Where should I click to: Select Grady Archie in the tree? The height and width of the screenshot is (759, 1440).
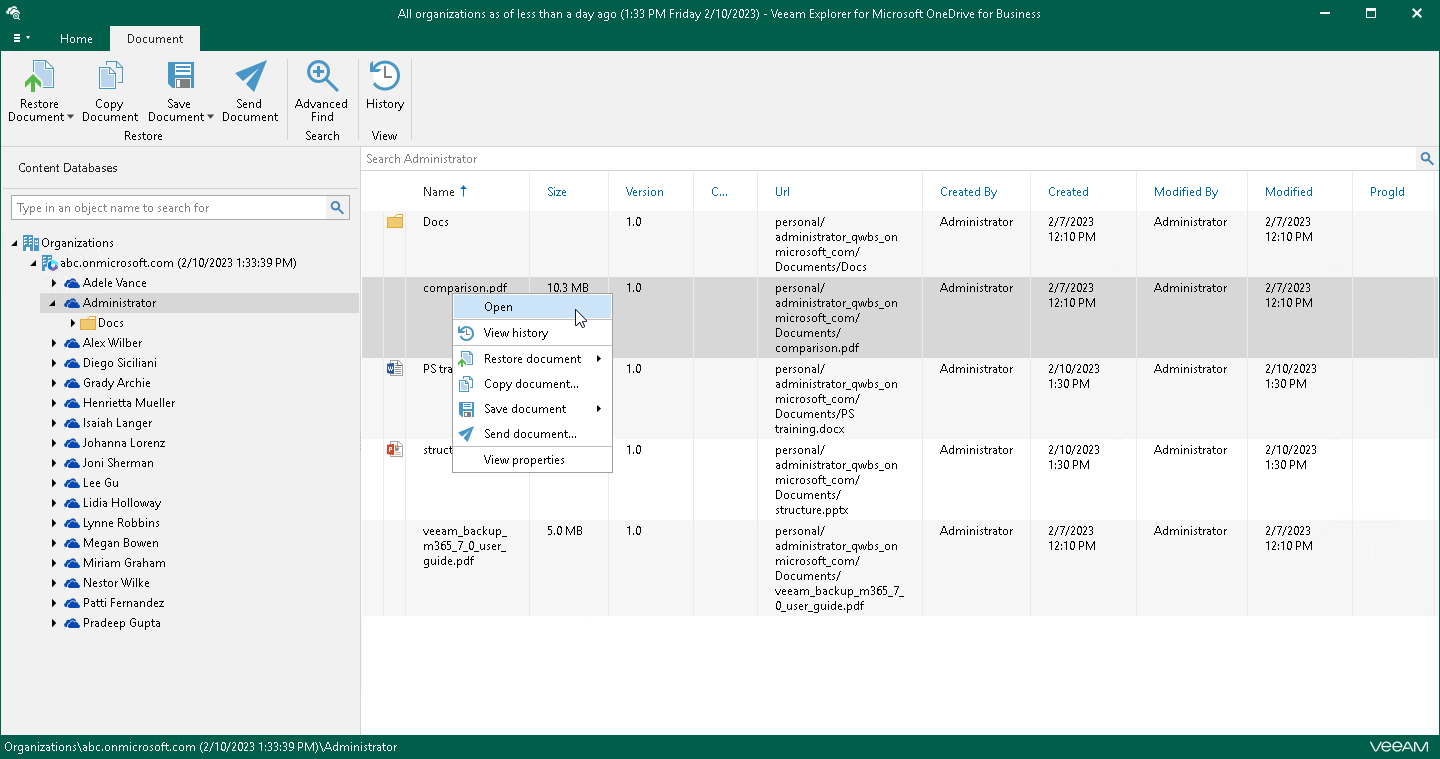tap(117, 383)
